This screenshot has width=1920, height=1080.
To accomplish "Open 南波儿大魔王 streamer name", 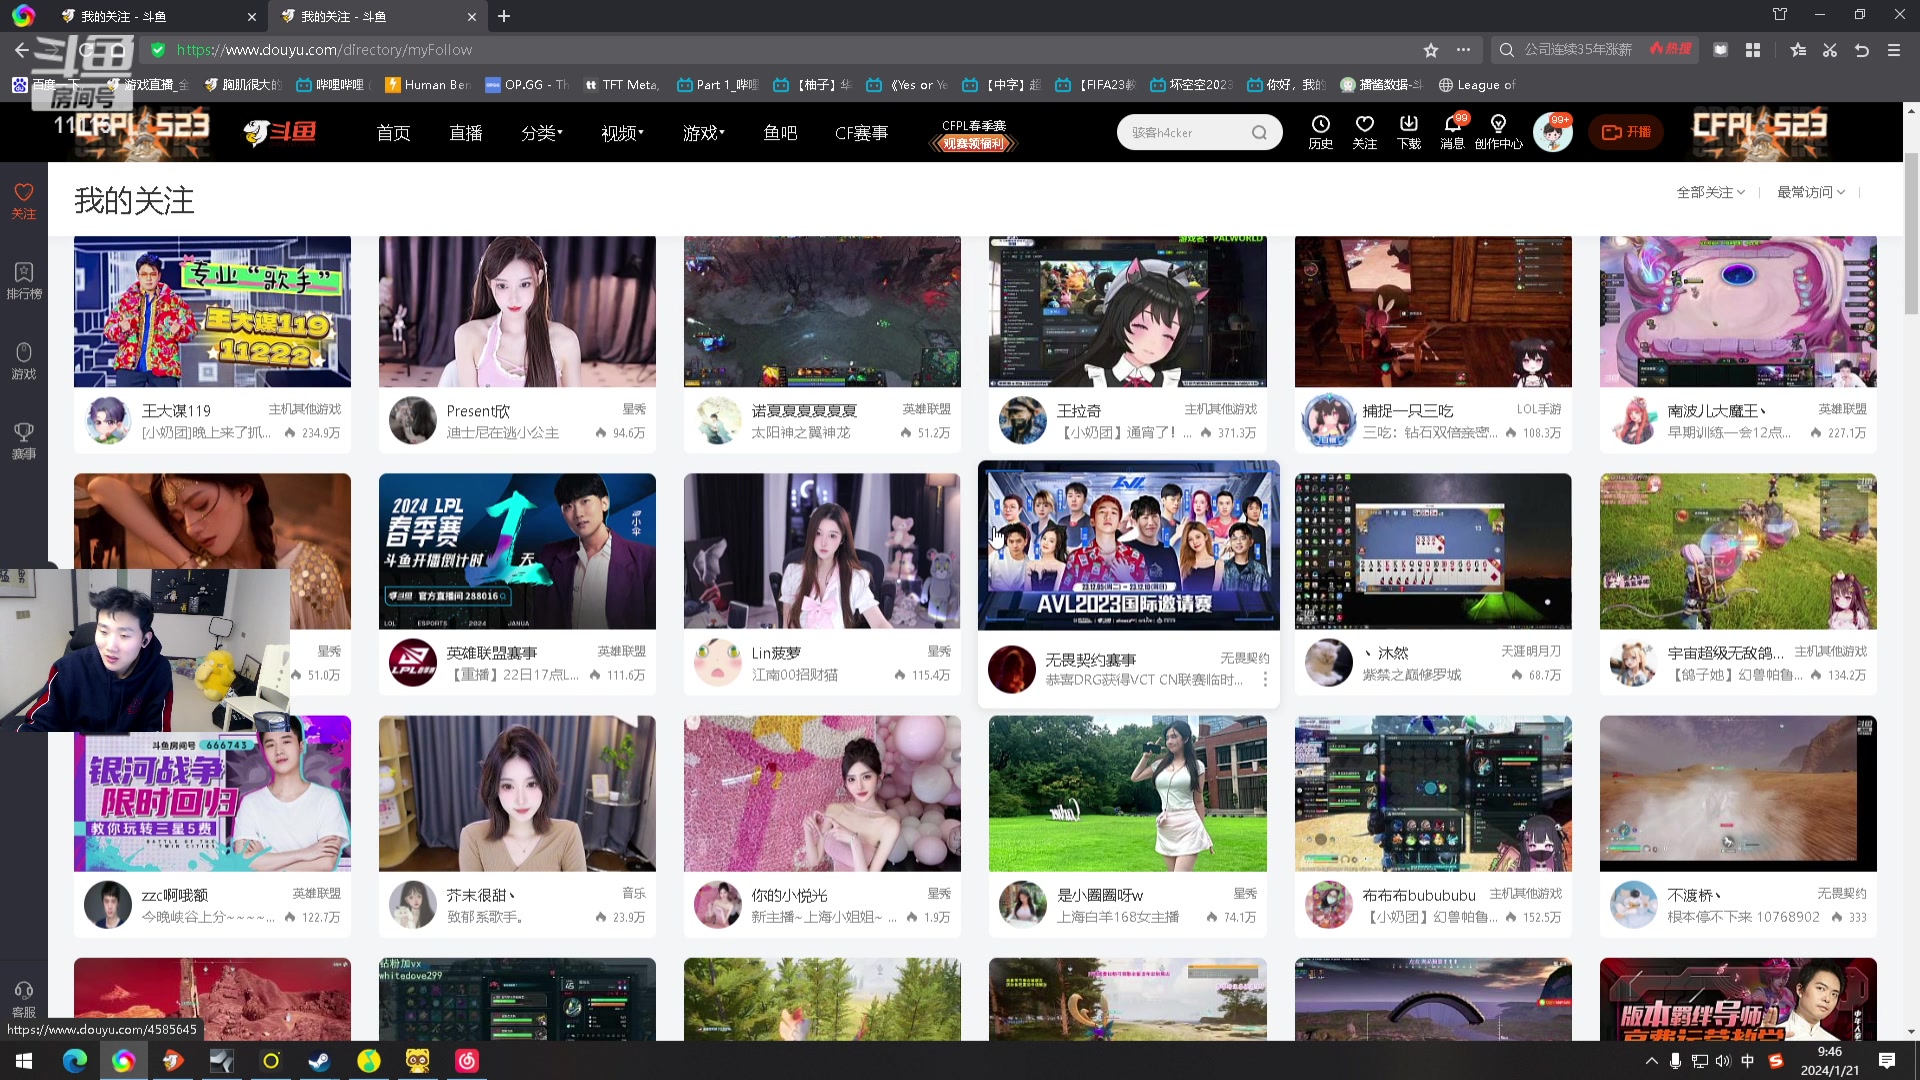I will point(1717,411).
